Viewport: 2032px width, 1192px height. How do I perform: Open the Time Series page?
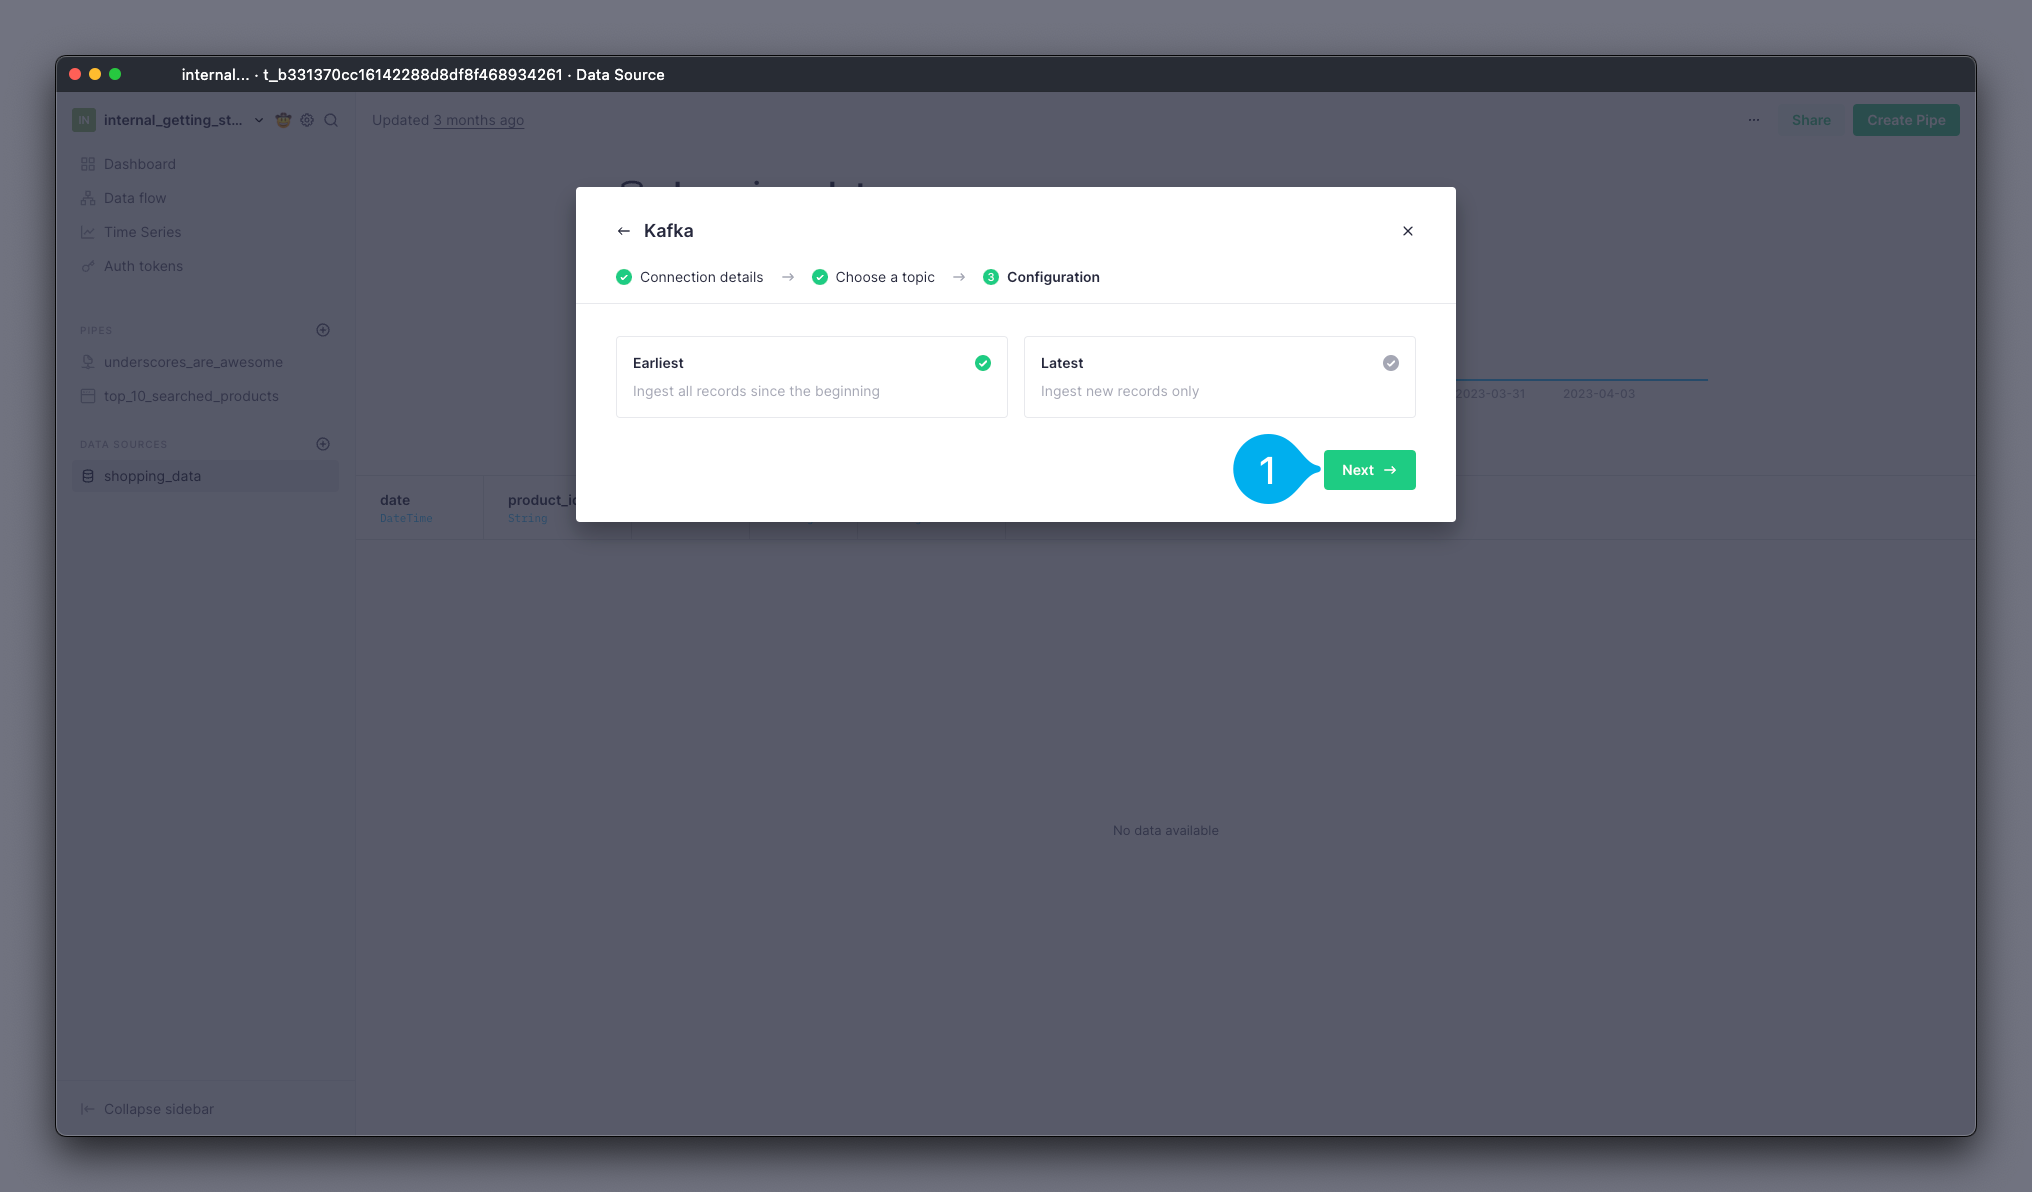pyautogui.click(x=142, y=232)
